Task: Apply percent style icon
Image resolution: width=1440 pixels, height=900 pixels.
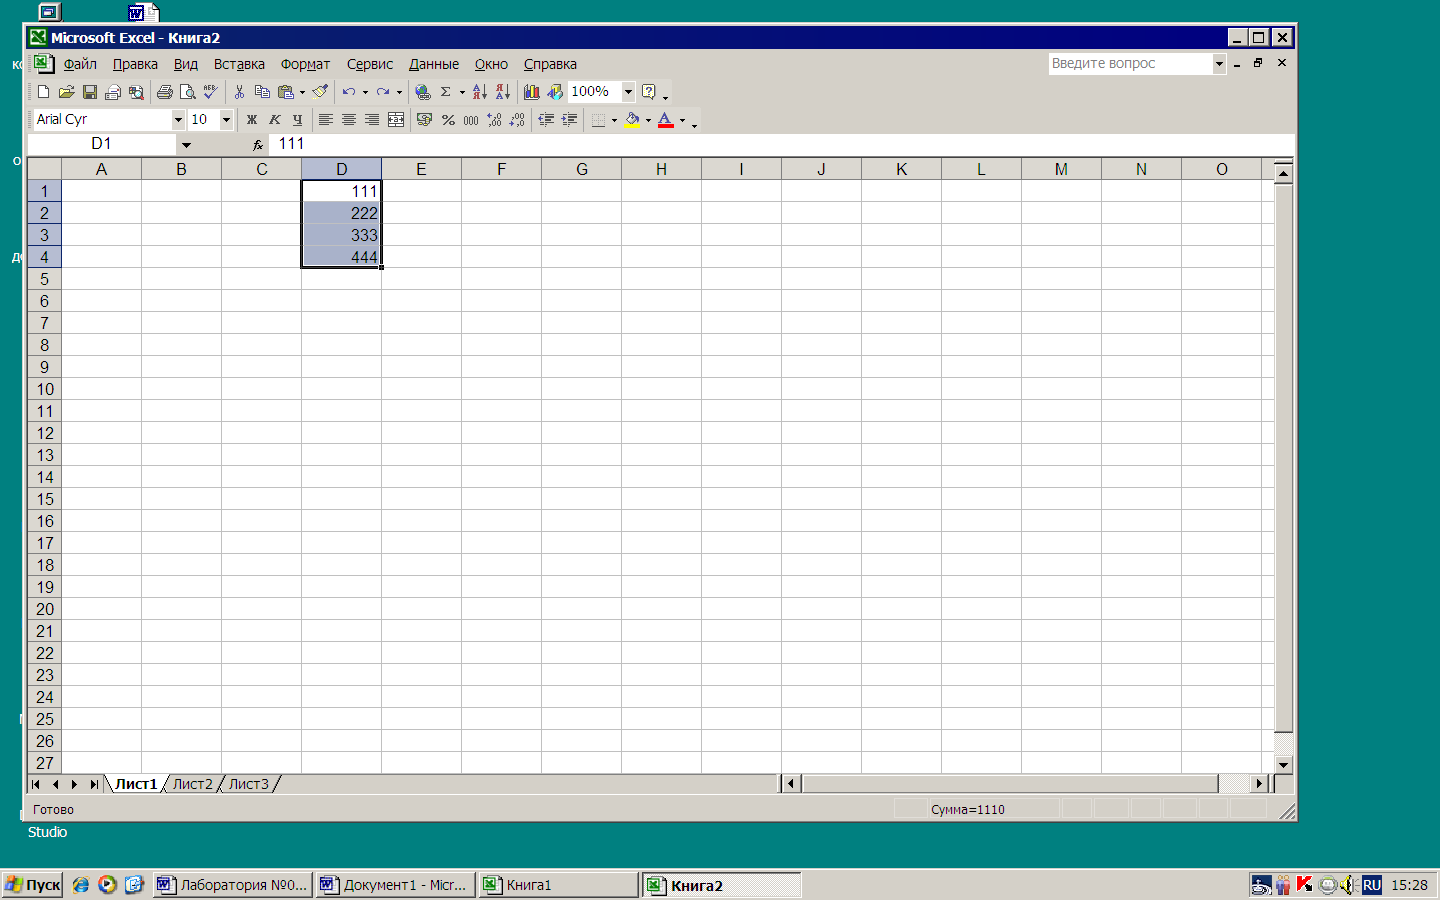Action: pyautogui.click(x=448, y=120)
